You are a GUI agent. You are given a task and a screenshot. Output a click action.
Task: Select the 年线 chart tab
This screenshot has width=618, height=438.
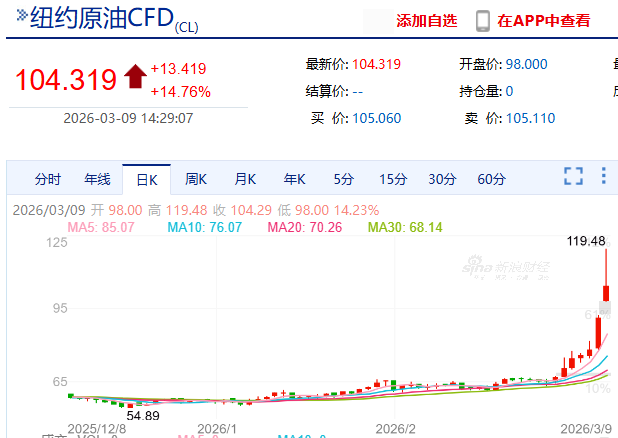coord(97,180)
